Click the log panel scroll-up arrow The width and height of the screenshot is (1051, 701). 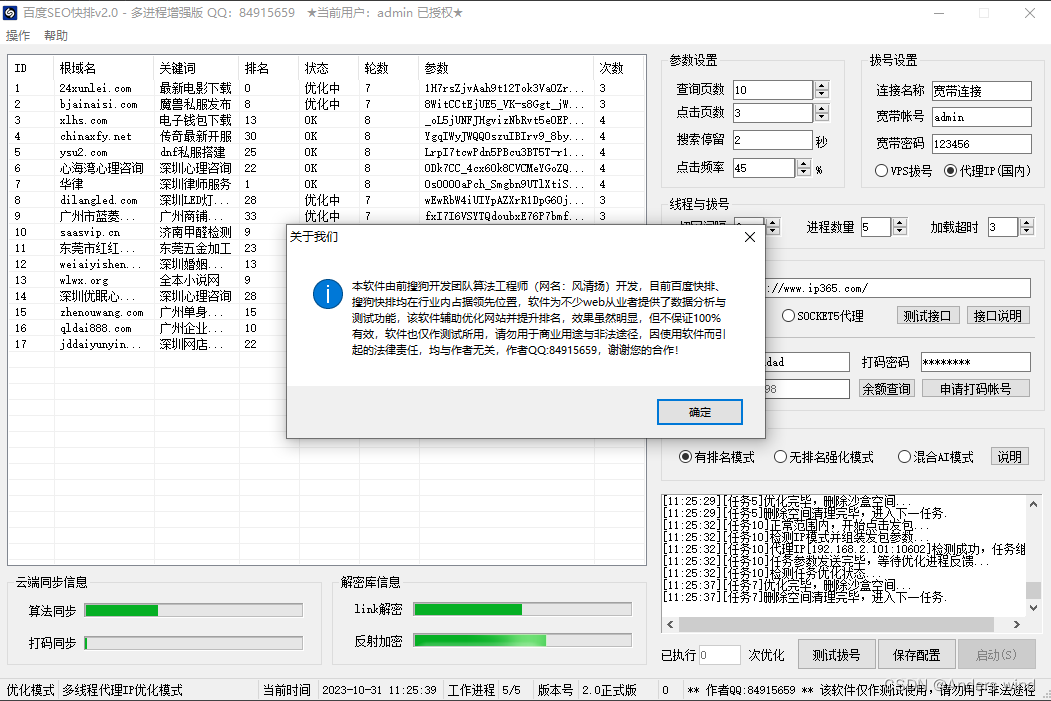[1034, 504]
